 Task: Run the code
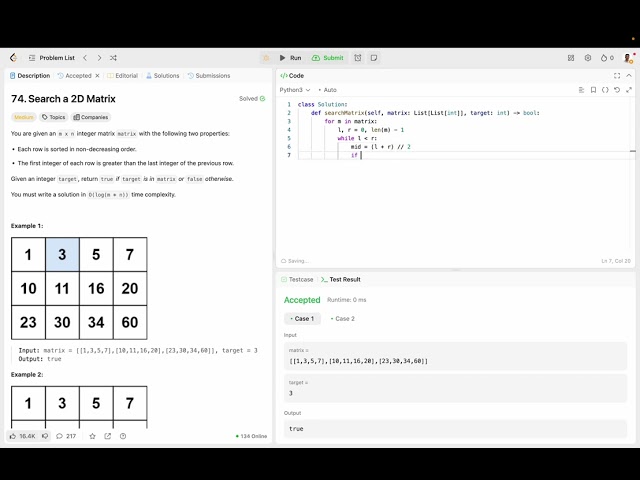tap(291, 58)
